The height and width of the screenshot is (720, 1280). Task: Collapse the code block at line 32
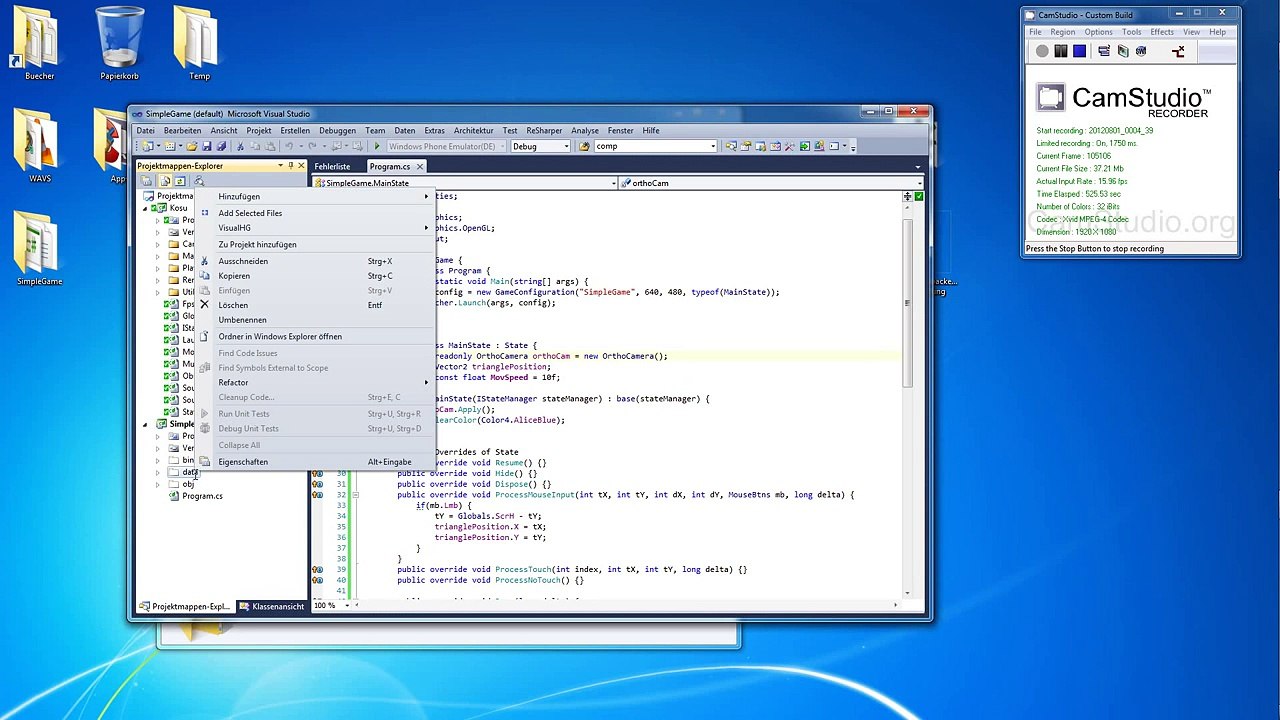point(355,495)
